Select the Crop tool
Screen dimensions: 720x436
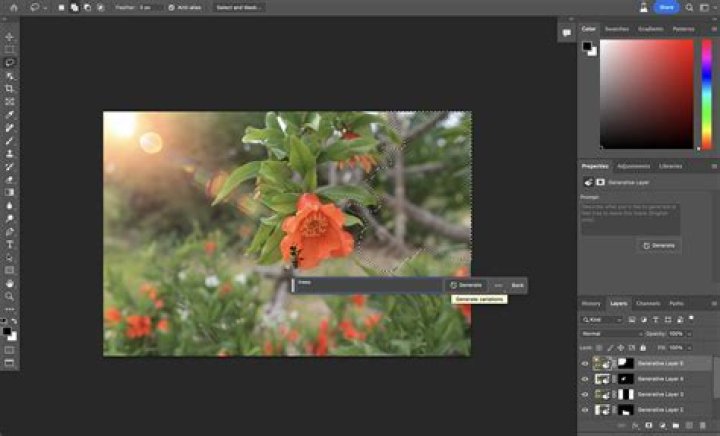coord(10,88)
